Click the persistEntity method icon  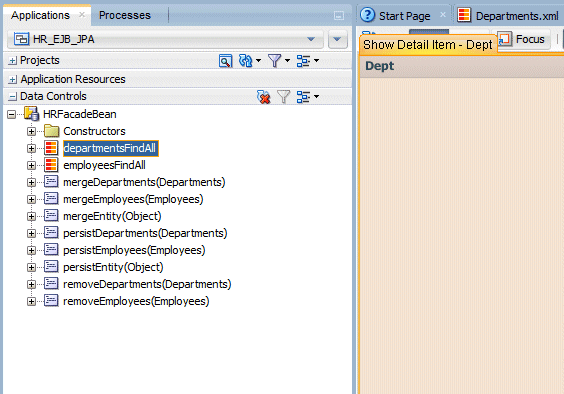(51, 266)
